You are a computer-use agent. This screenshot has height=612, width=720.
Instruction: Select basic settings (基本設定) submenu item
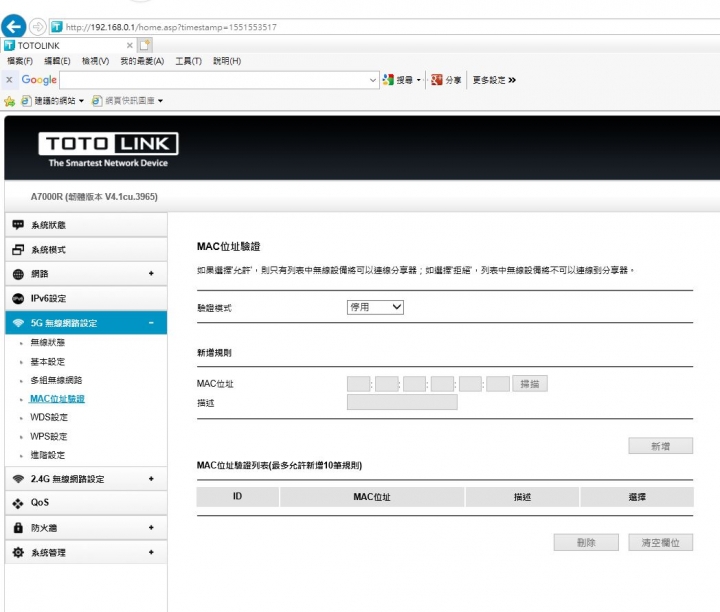(x=48, y=362)
